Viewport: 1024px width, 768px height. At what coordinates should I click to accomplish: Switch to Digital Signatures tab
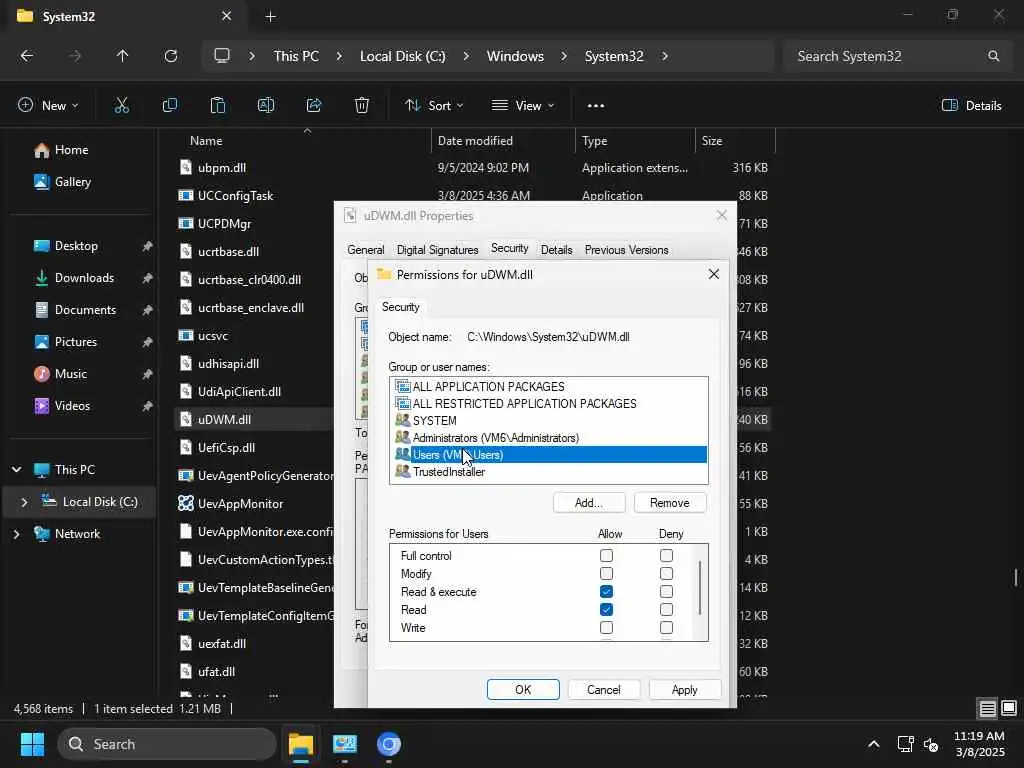pos(438,250)
